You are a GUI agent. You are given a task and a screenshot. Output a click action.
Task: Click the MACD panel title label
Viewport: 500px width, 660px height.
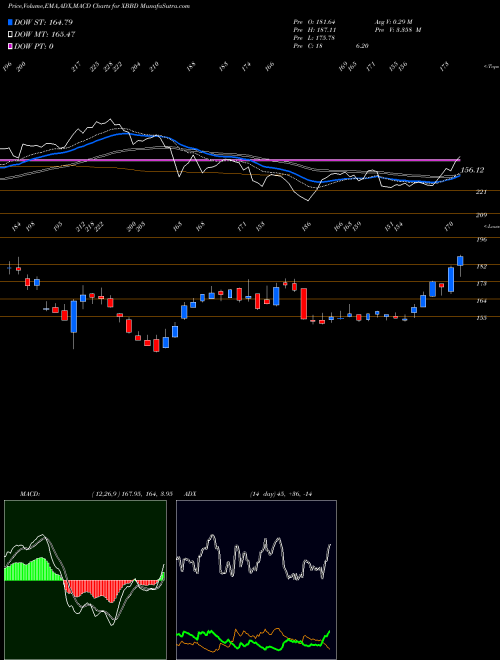[x=29, y=494]
